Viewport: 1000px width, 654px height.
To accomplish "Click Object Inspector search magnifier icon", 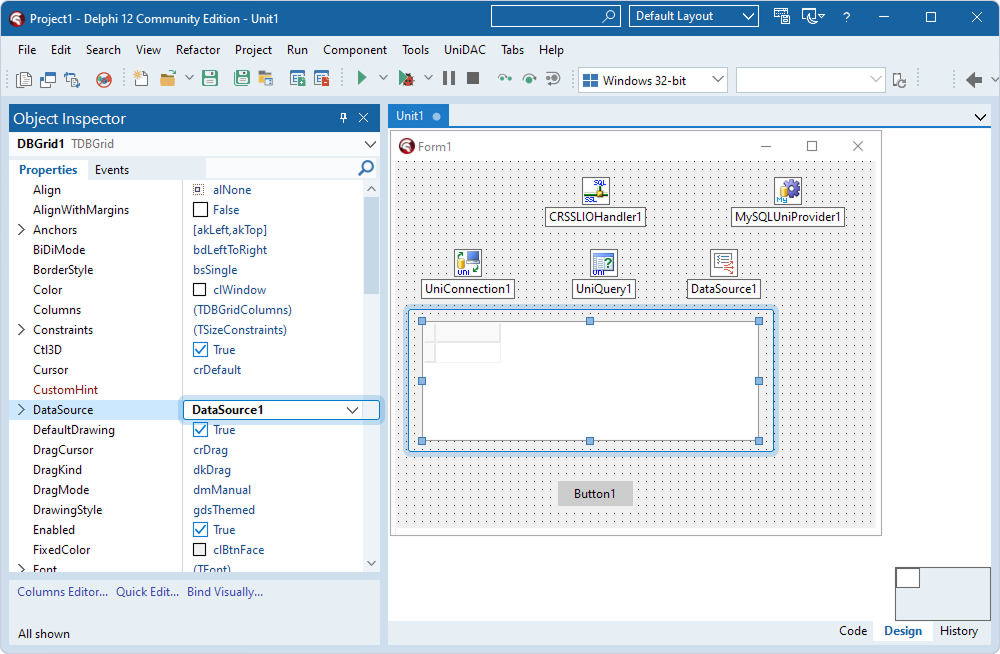I will [366, 168].
